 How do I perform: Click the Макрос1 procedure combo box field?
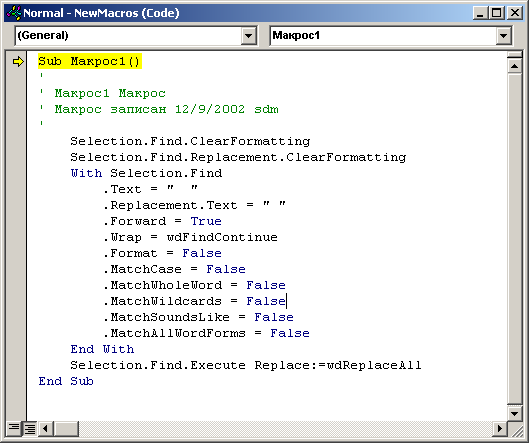(x=391, y=35)
